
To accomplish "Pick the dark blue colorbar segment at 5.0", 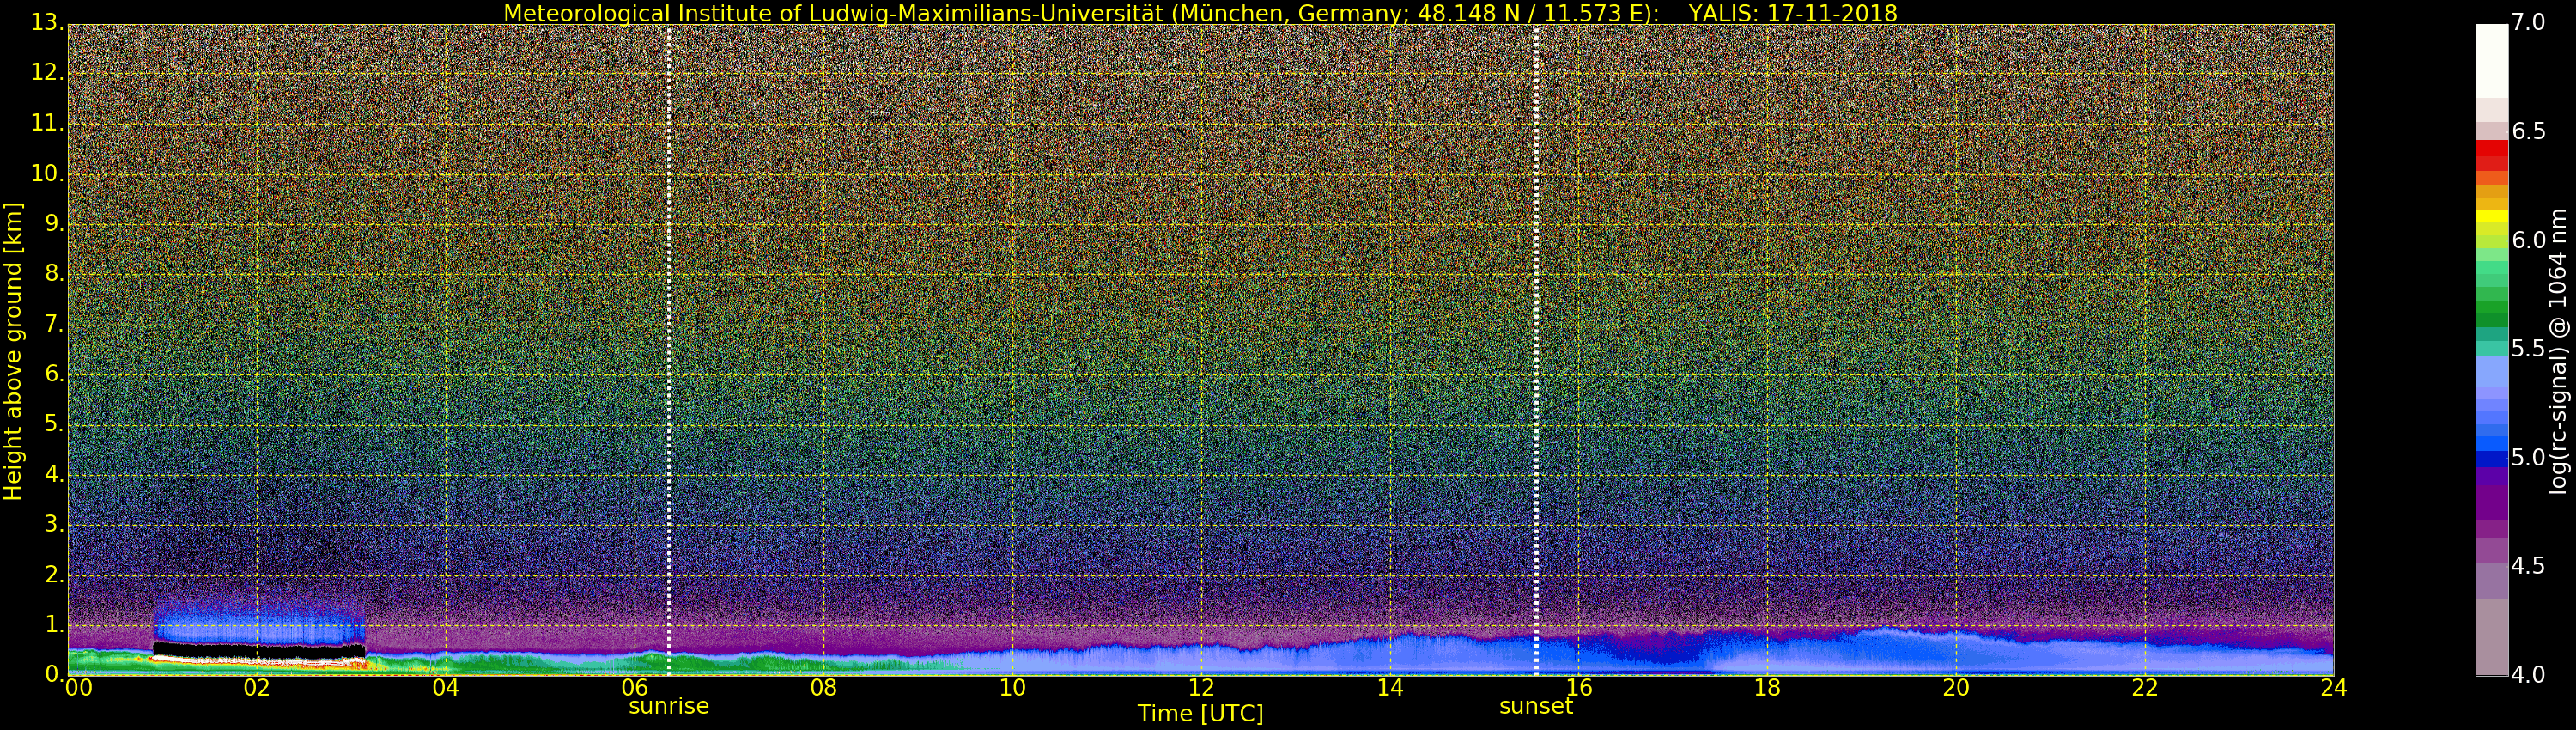I will click(2491, 459).
